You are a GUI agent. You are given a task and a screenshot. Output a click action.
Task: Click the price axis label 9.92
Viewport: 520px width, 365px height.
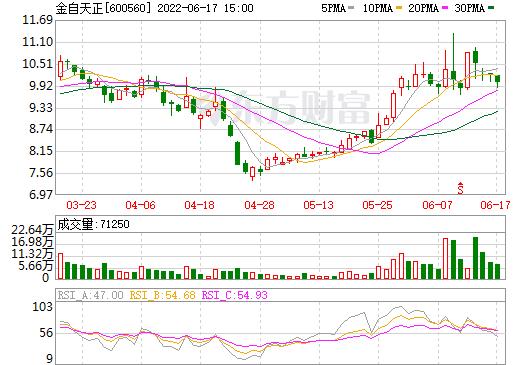pos(41,86)
